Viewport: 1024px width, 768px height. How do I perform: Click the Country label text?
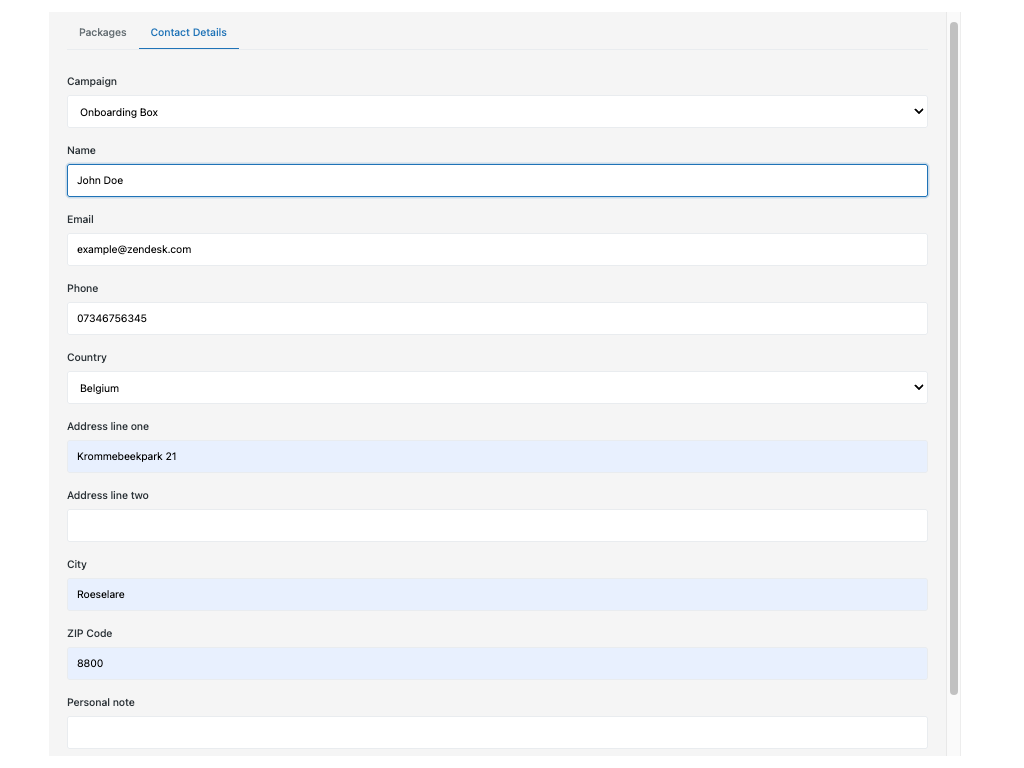[x=87, y=357]
